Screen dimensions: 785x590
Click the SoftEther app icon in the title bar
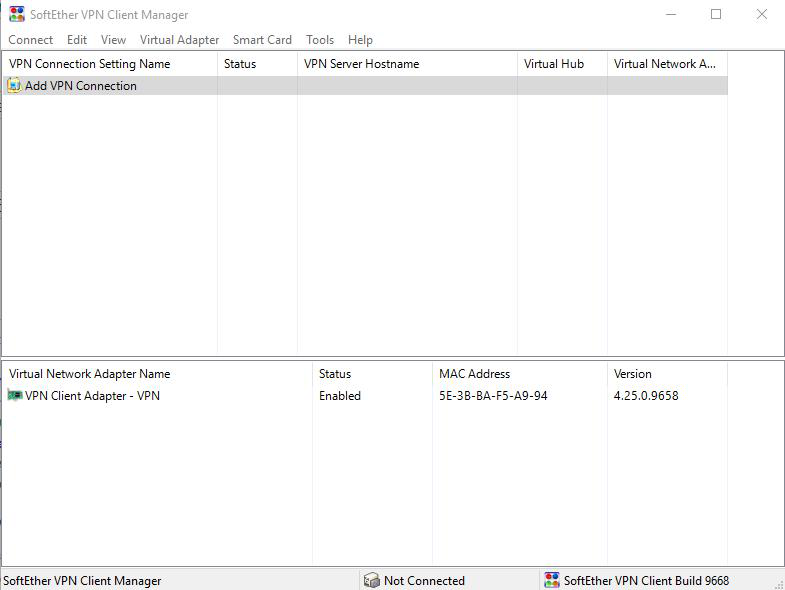point(17,14)
